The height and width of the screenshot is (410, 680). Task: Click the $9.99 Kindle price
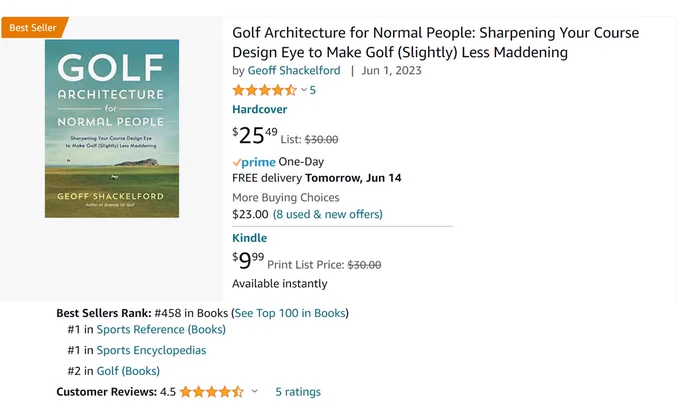point(248,260)
